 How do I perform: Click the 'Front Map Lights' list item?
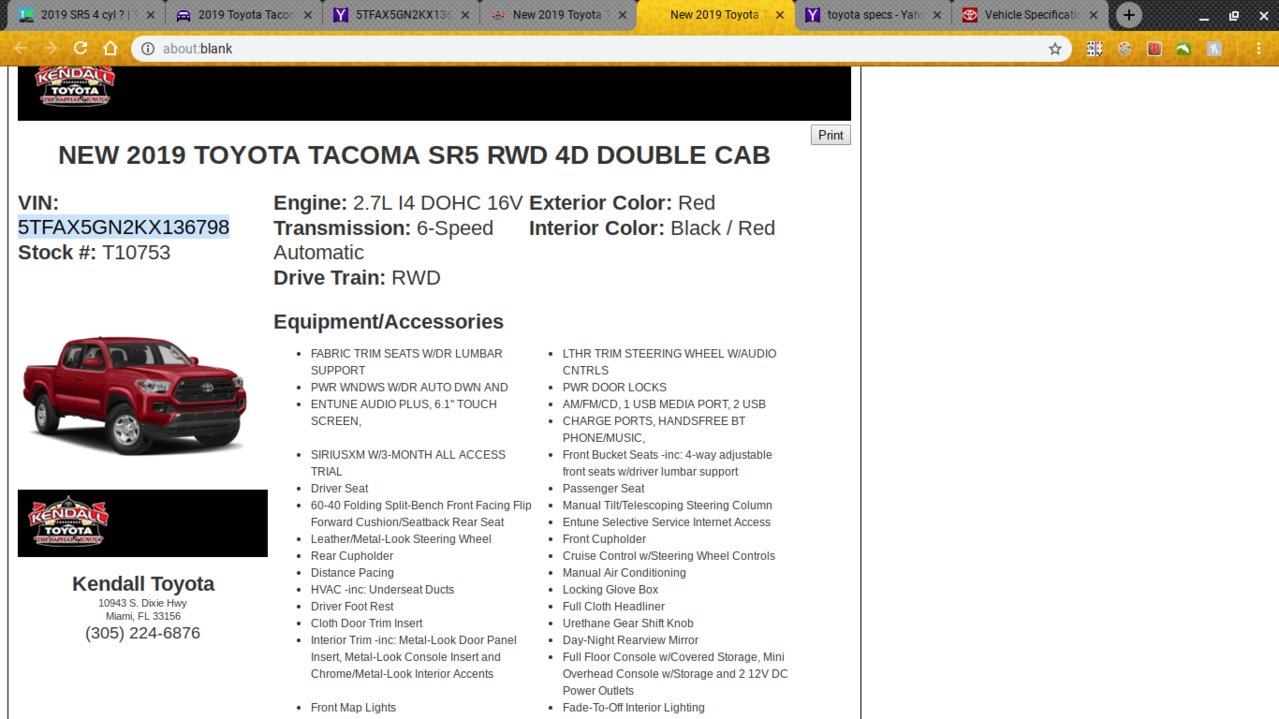[x=353, y=708]
